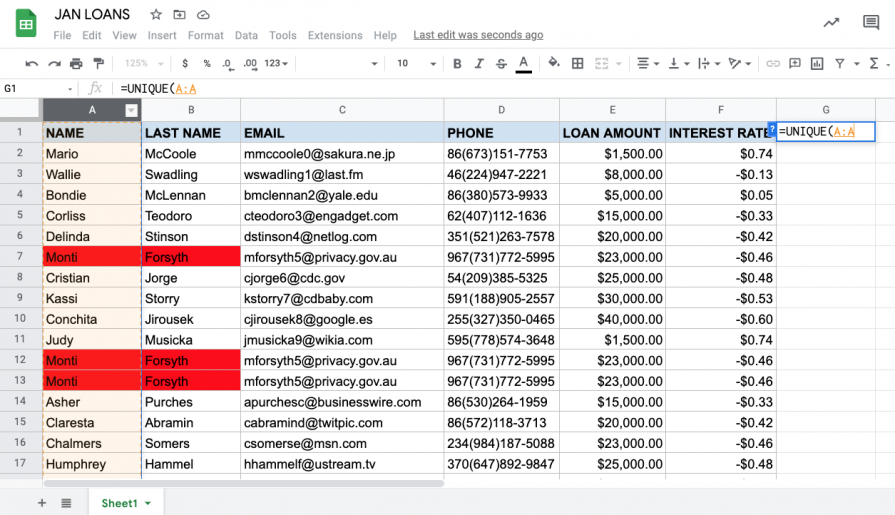Open merge cells dropdown arrow
This screenshot has width=895, height=515.
point(618,64)
